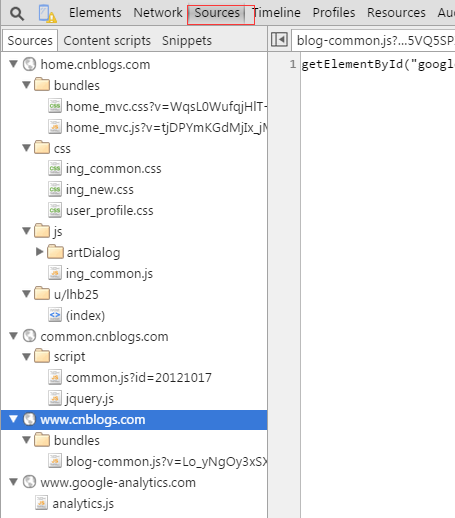Toggle device mode phone icon
The width and height of the screenshot is (455, 518).
click(47, 13)
